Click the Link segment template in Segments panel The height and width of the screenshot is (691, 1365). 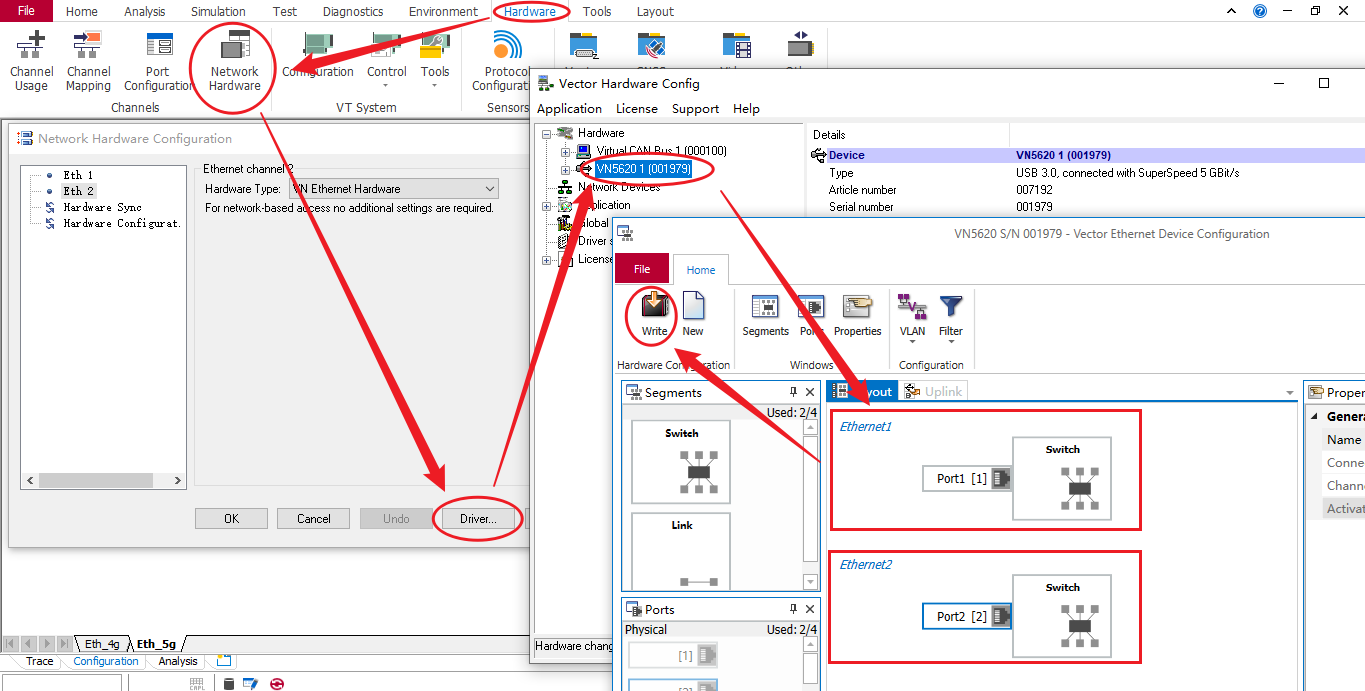[x=681, y=552]
